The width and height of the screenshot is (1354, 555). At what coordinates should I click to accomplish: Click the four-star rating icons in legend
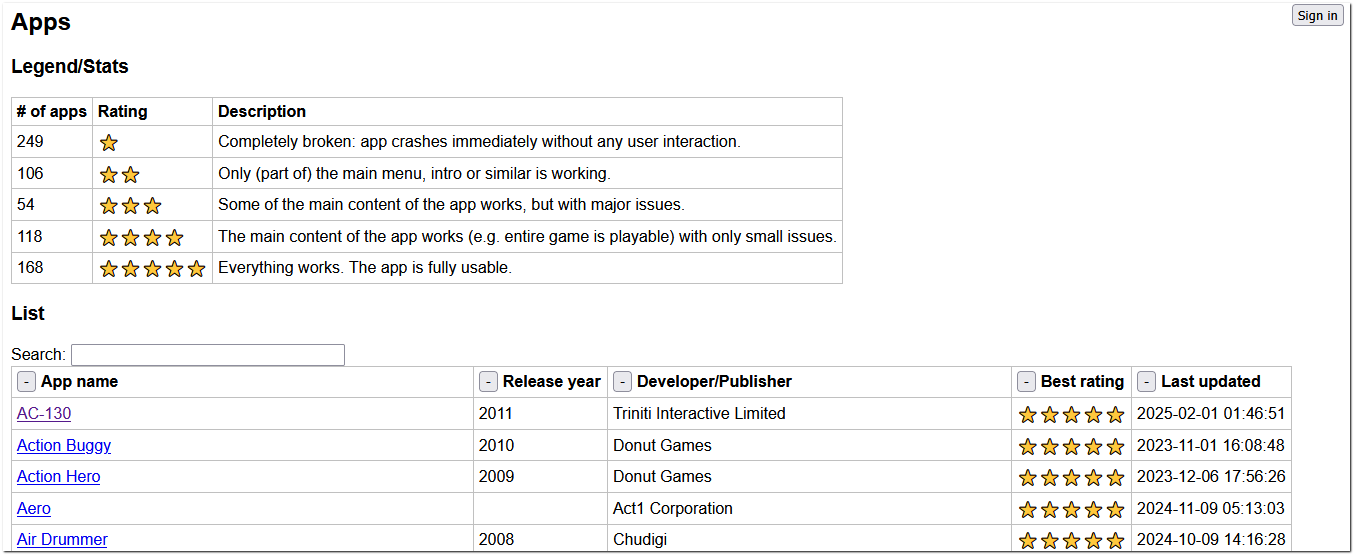[x=142, y=238]
